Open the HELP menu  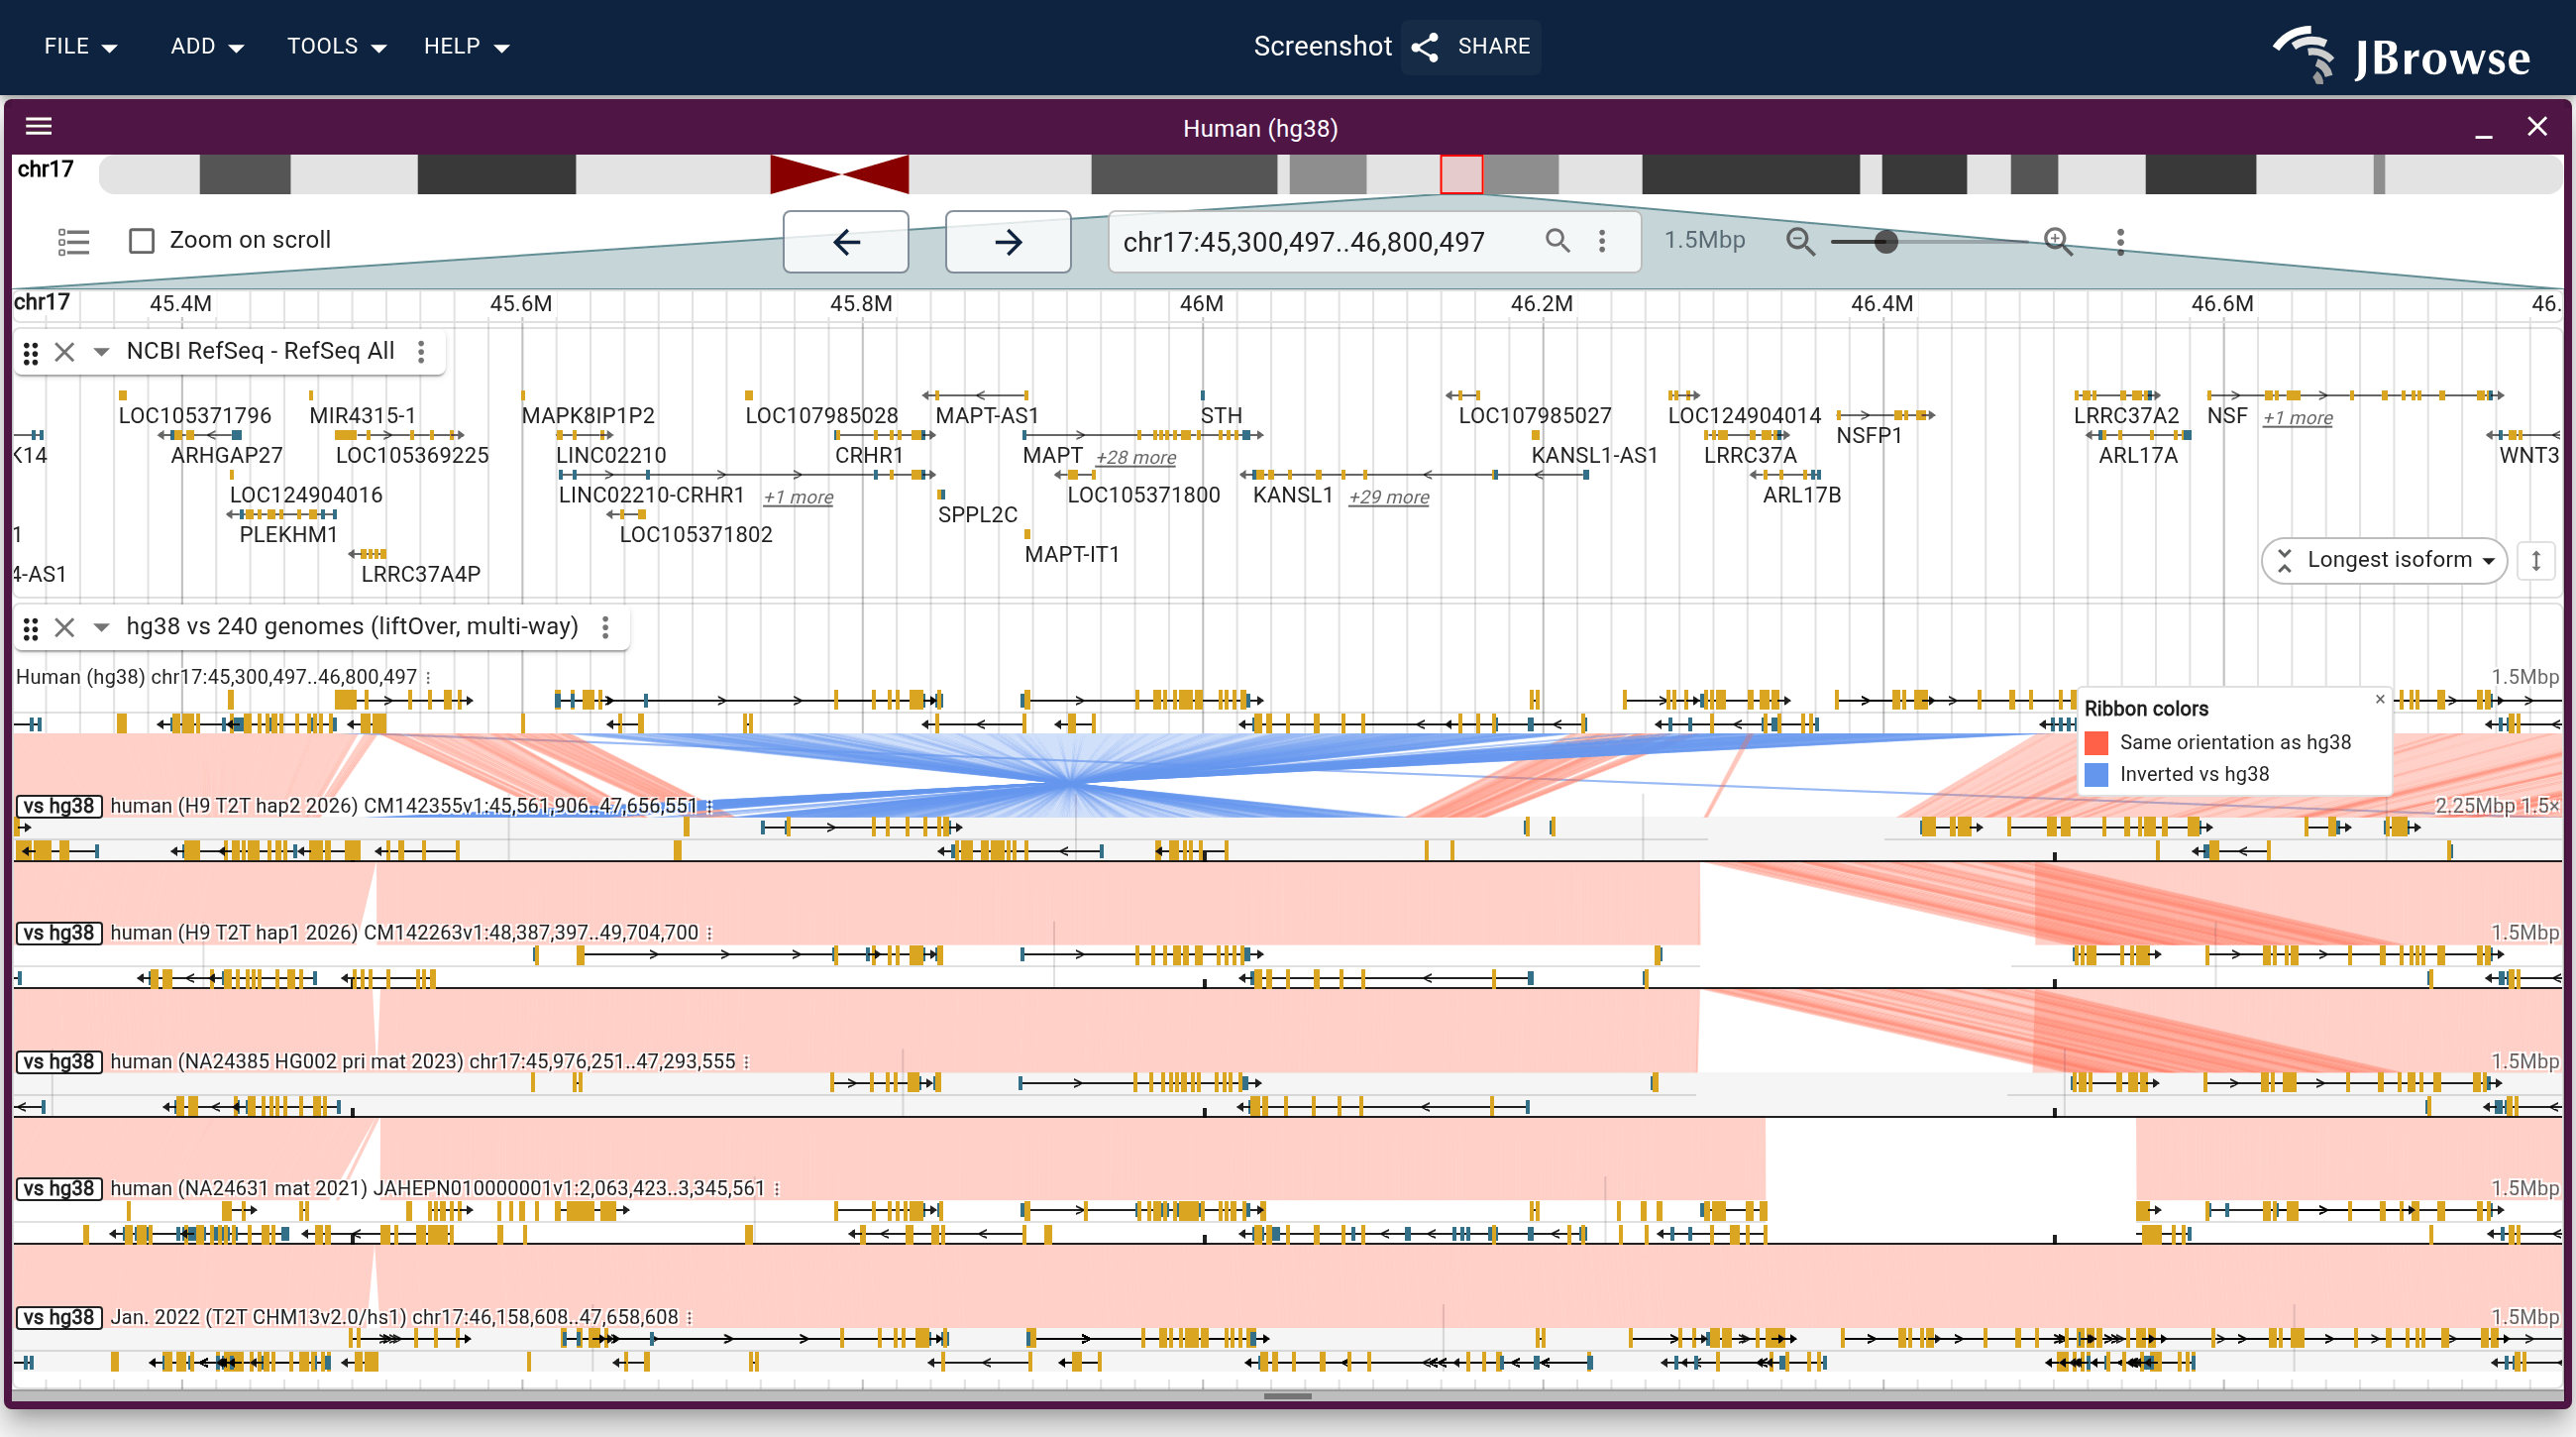tap(466, 46)
